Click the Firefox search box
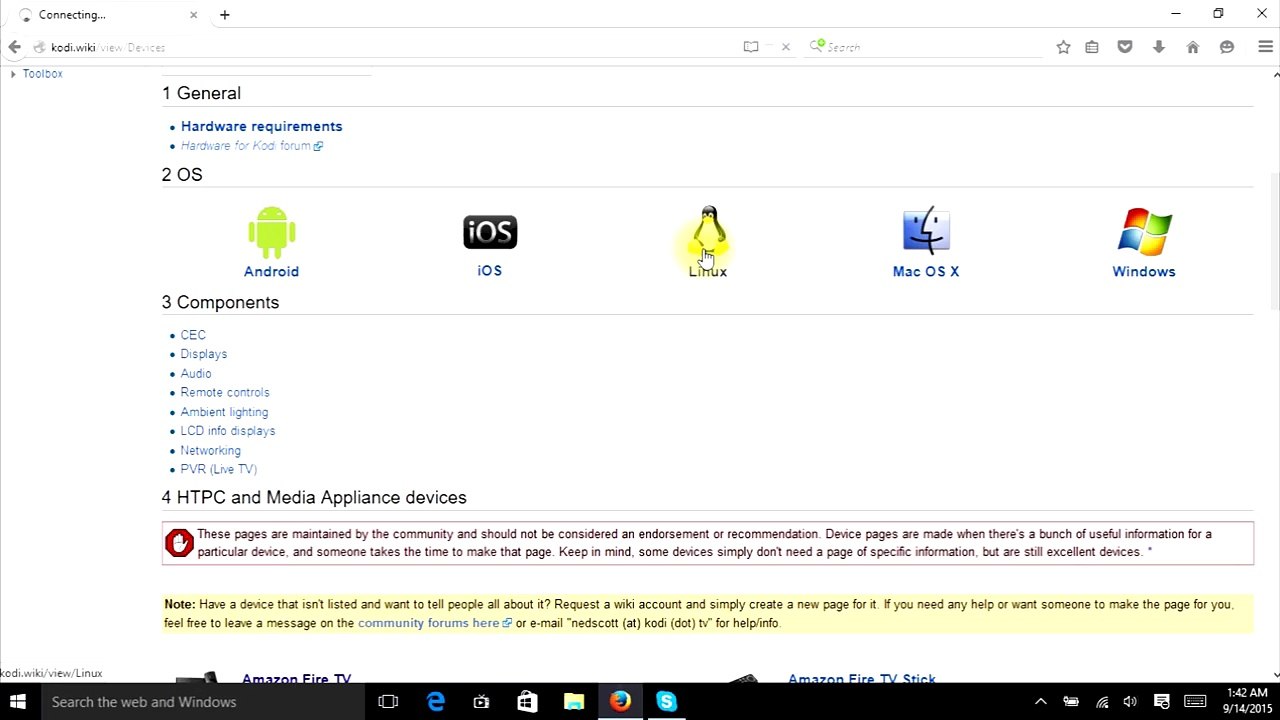The image size is (1280, 720). click(x=921, y=47)
